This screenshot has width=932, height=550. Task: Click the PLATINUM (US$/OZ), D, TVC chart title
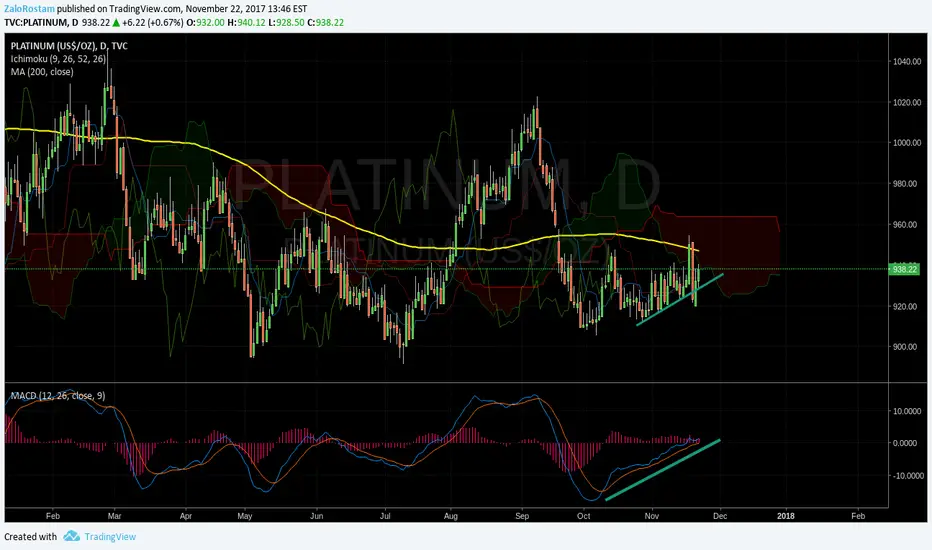coord(69,46)
